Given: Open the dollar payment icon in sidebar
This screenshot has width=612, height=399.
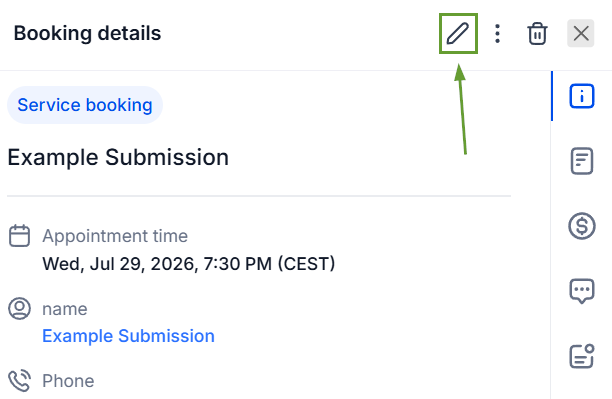Looking at the screenshot, I should [x=582, y=226].
